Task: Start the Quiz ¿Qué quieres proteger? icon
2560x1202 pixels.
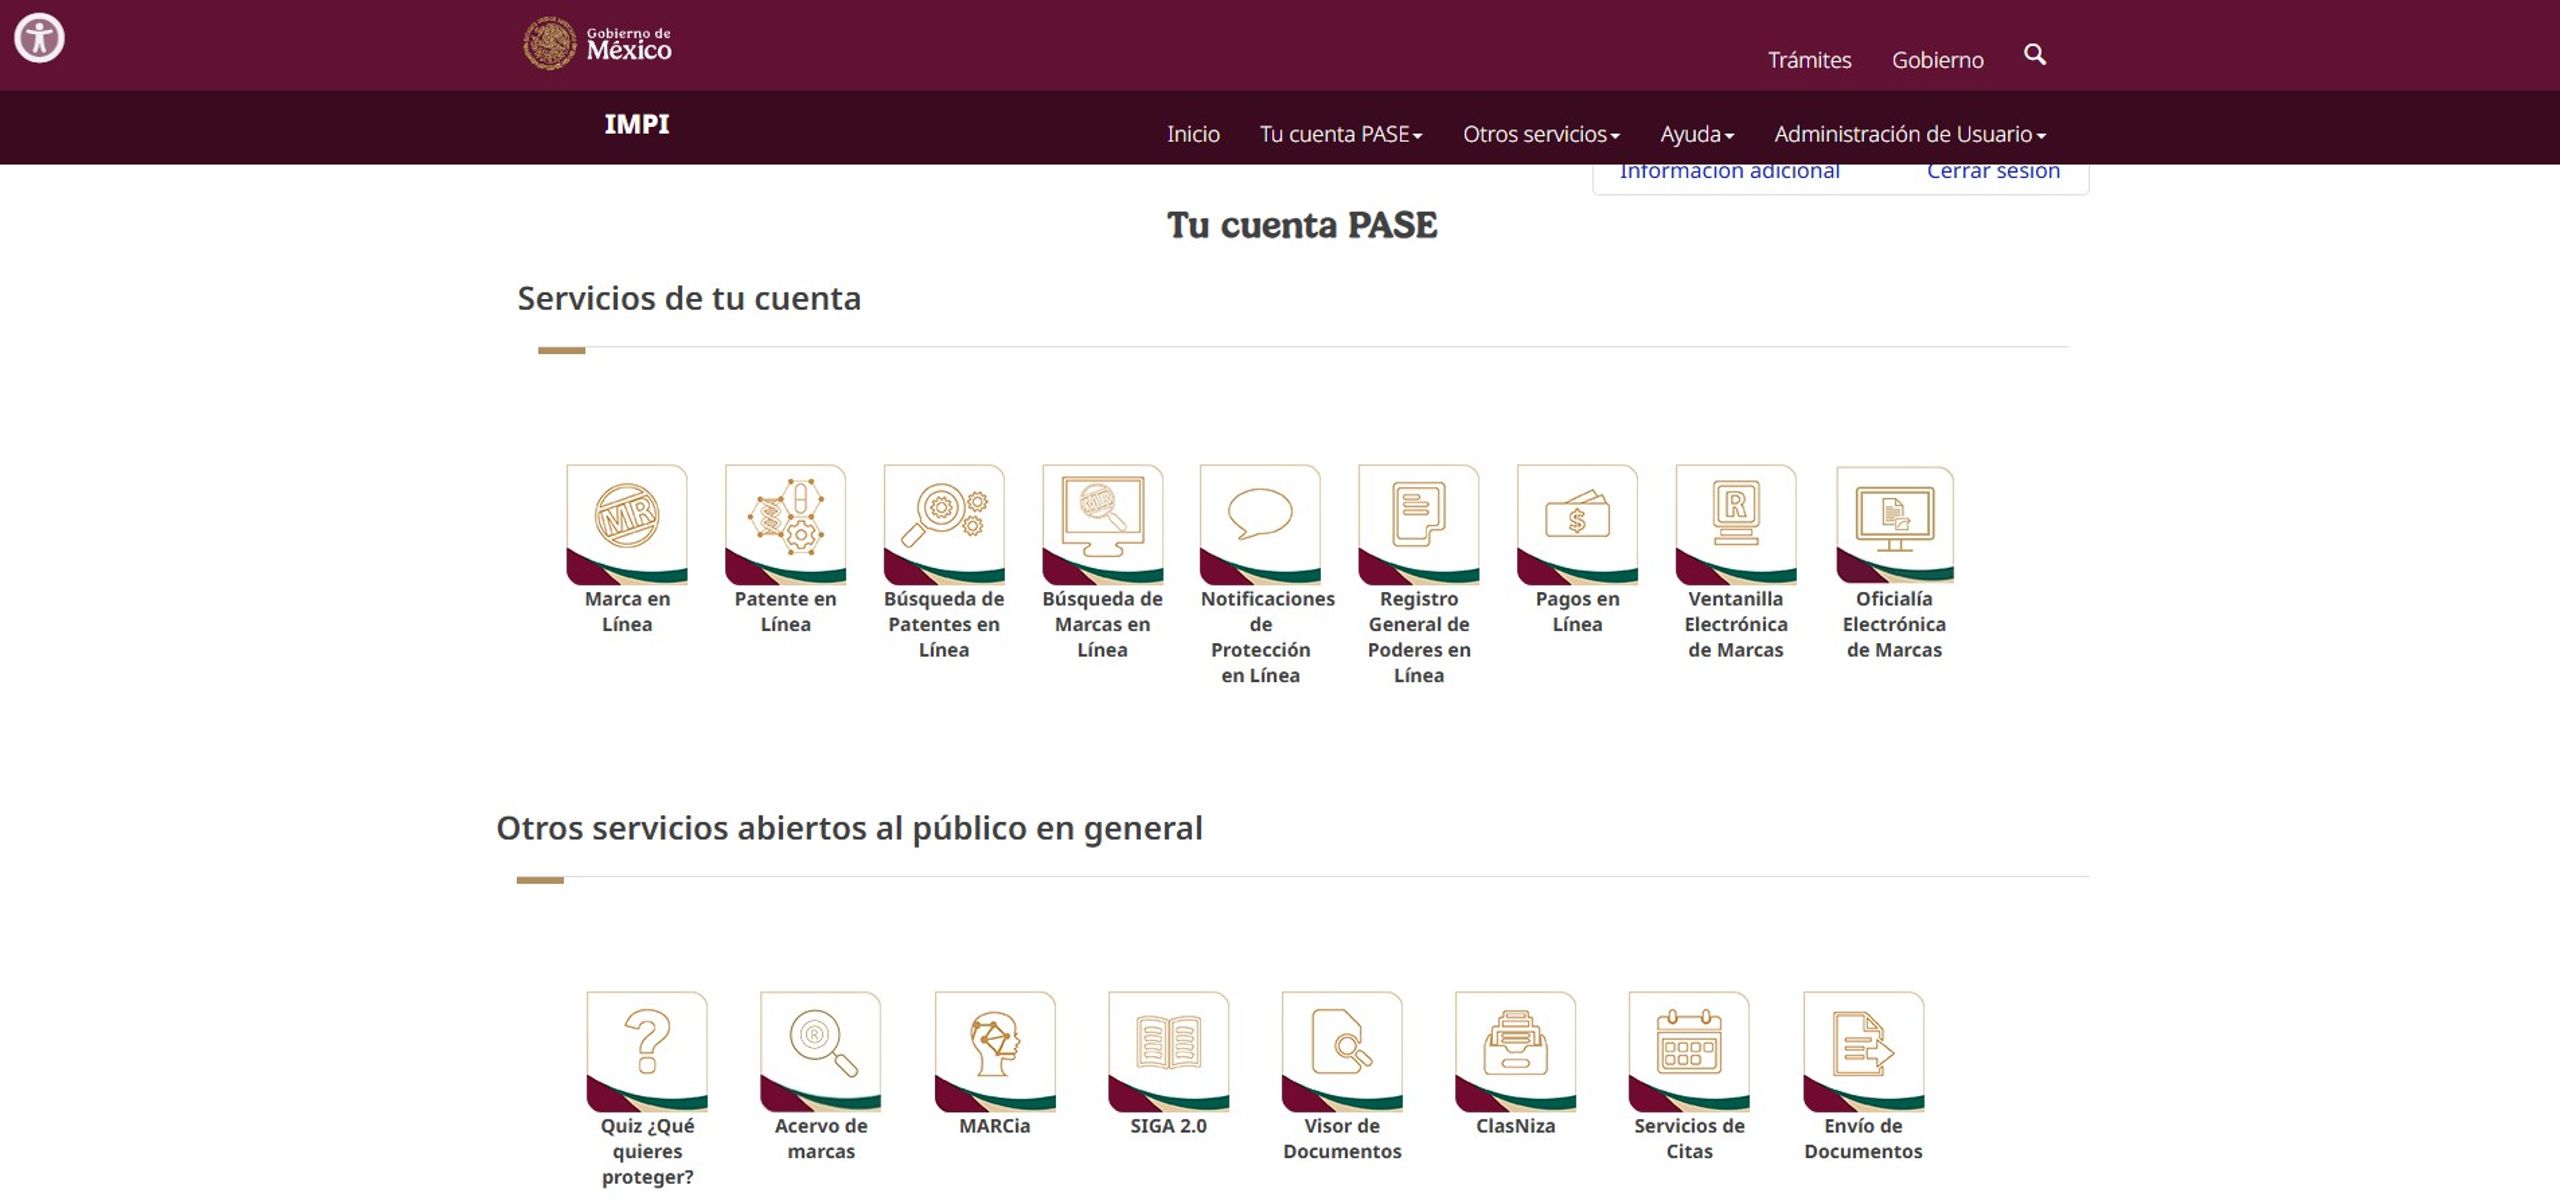Action: (x=647, y=1051)
